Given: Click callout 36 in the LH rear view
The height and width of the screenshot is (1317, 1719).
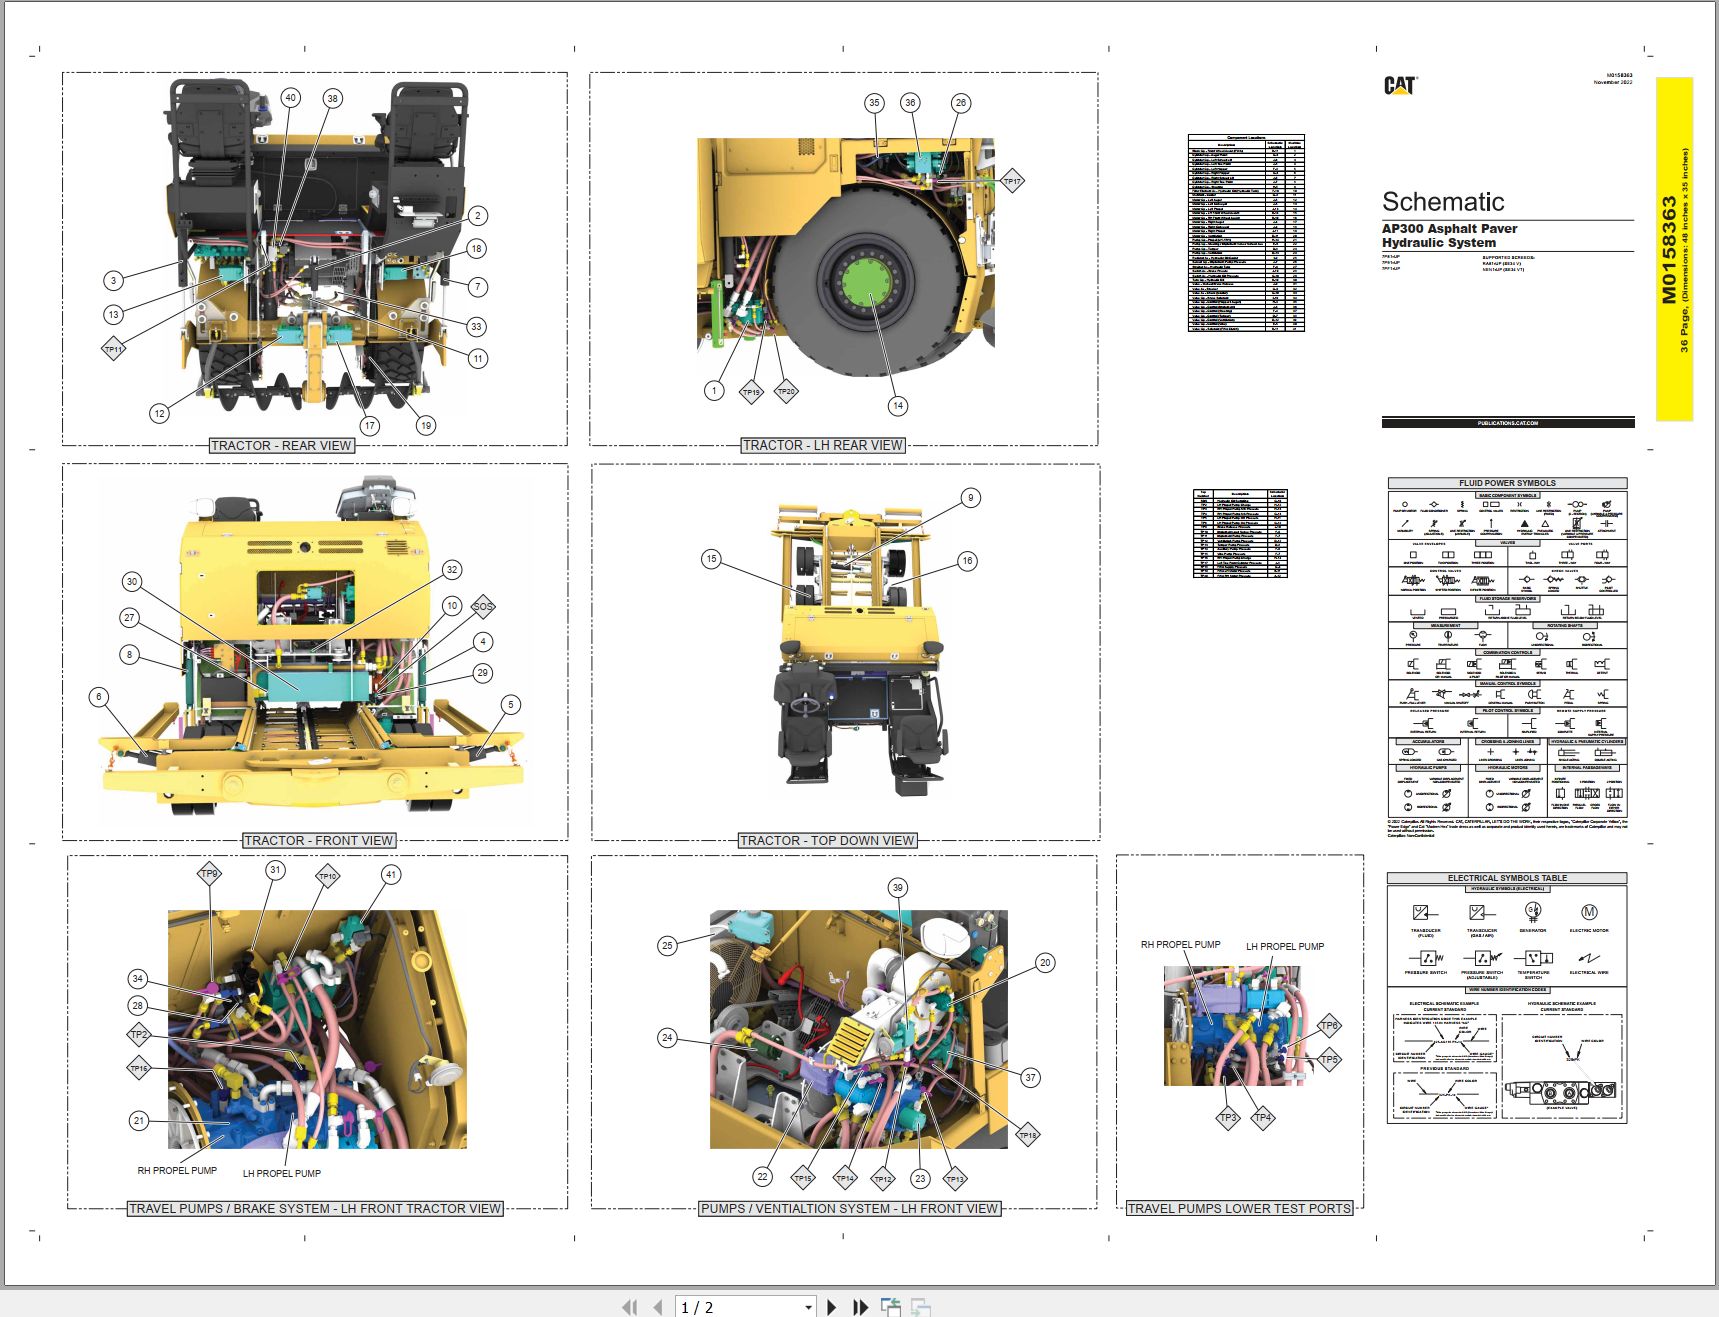Looking at the screenshot, I should click(909, 102).
